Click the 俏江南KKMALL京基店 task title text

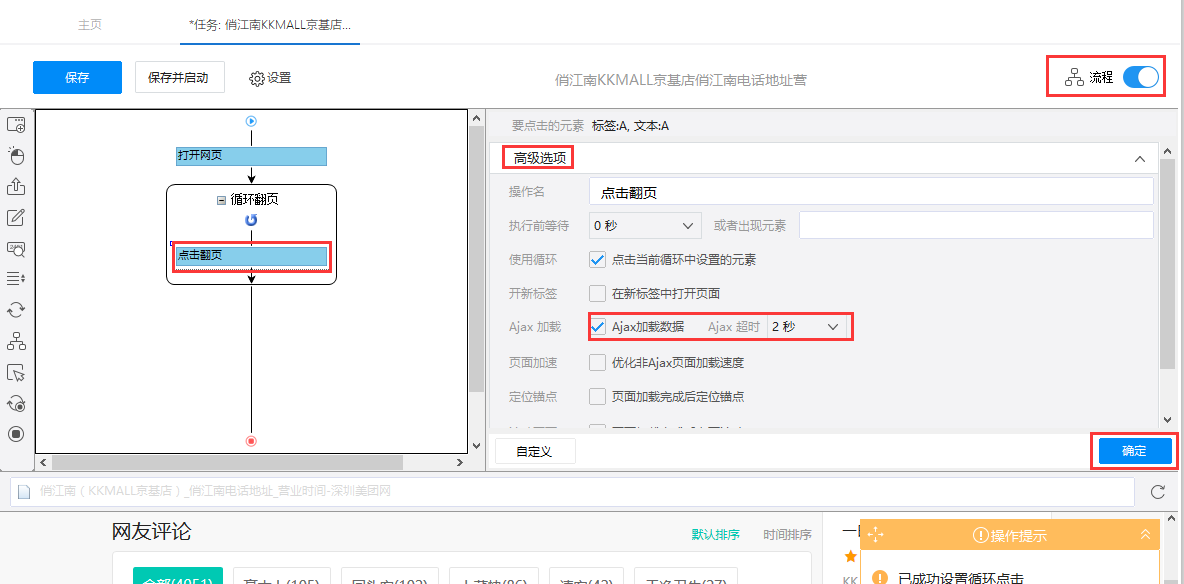click(x=681, y=79)
